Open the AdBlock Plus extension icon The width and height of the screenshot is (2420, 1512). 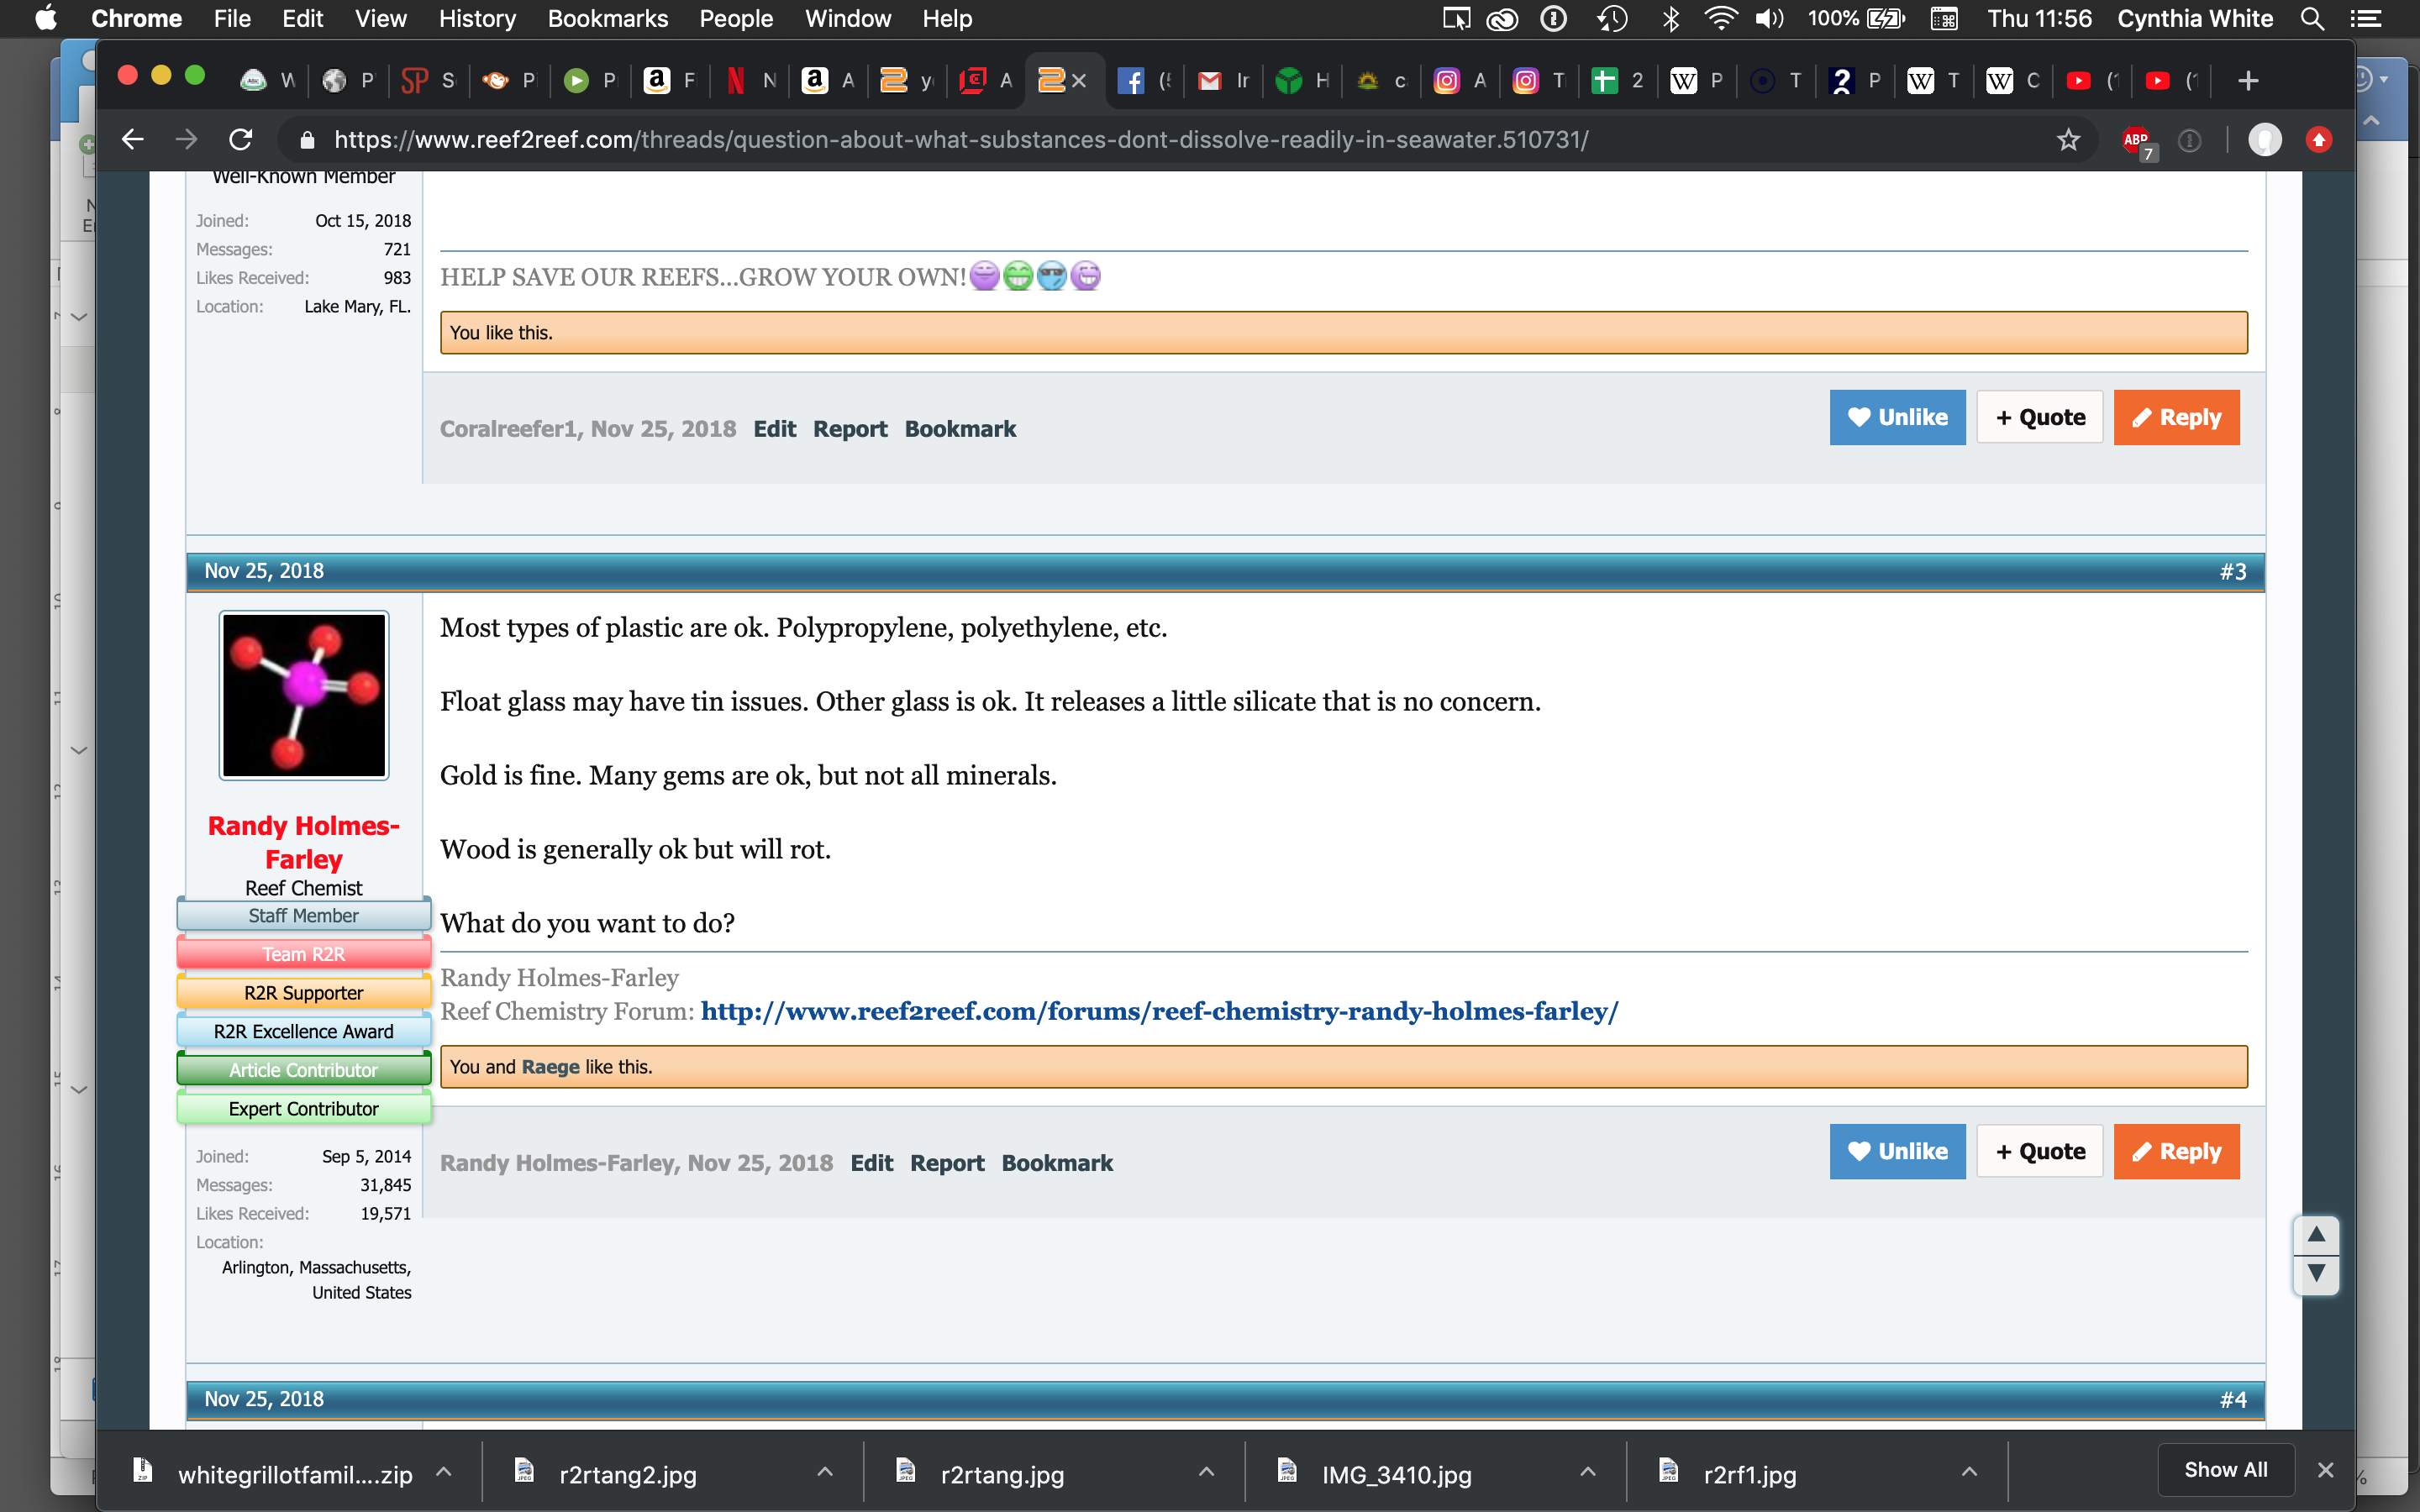tap(2137, 141)
